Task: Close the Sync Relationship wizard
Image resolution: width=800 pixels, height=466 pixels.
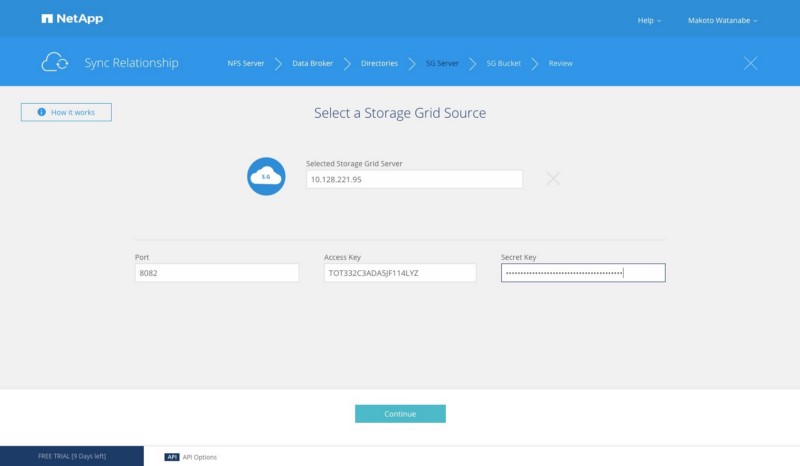Action: click(x=751, y=63)
